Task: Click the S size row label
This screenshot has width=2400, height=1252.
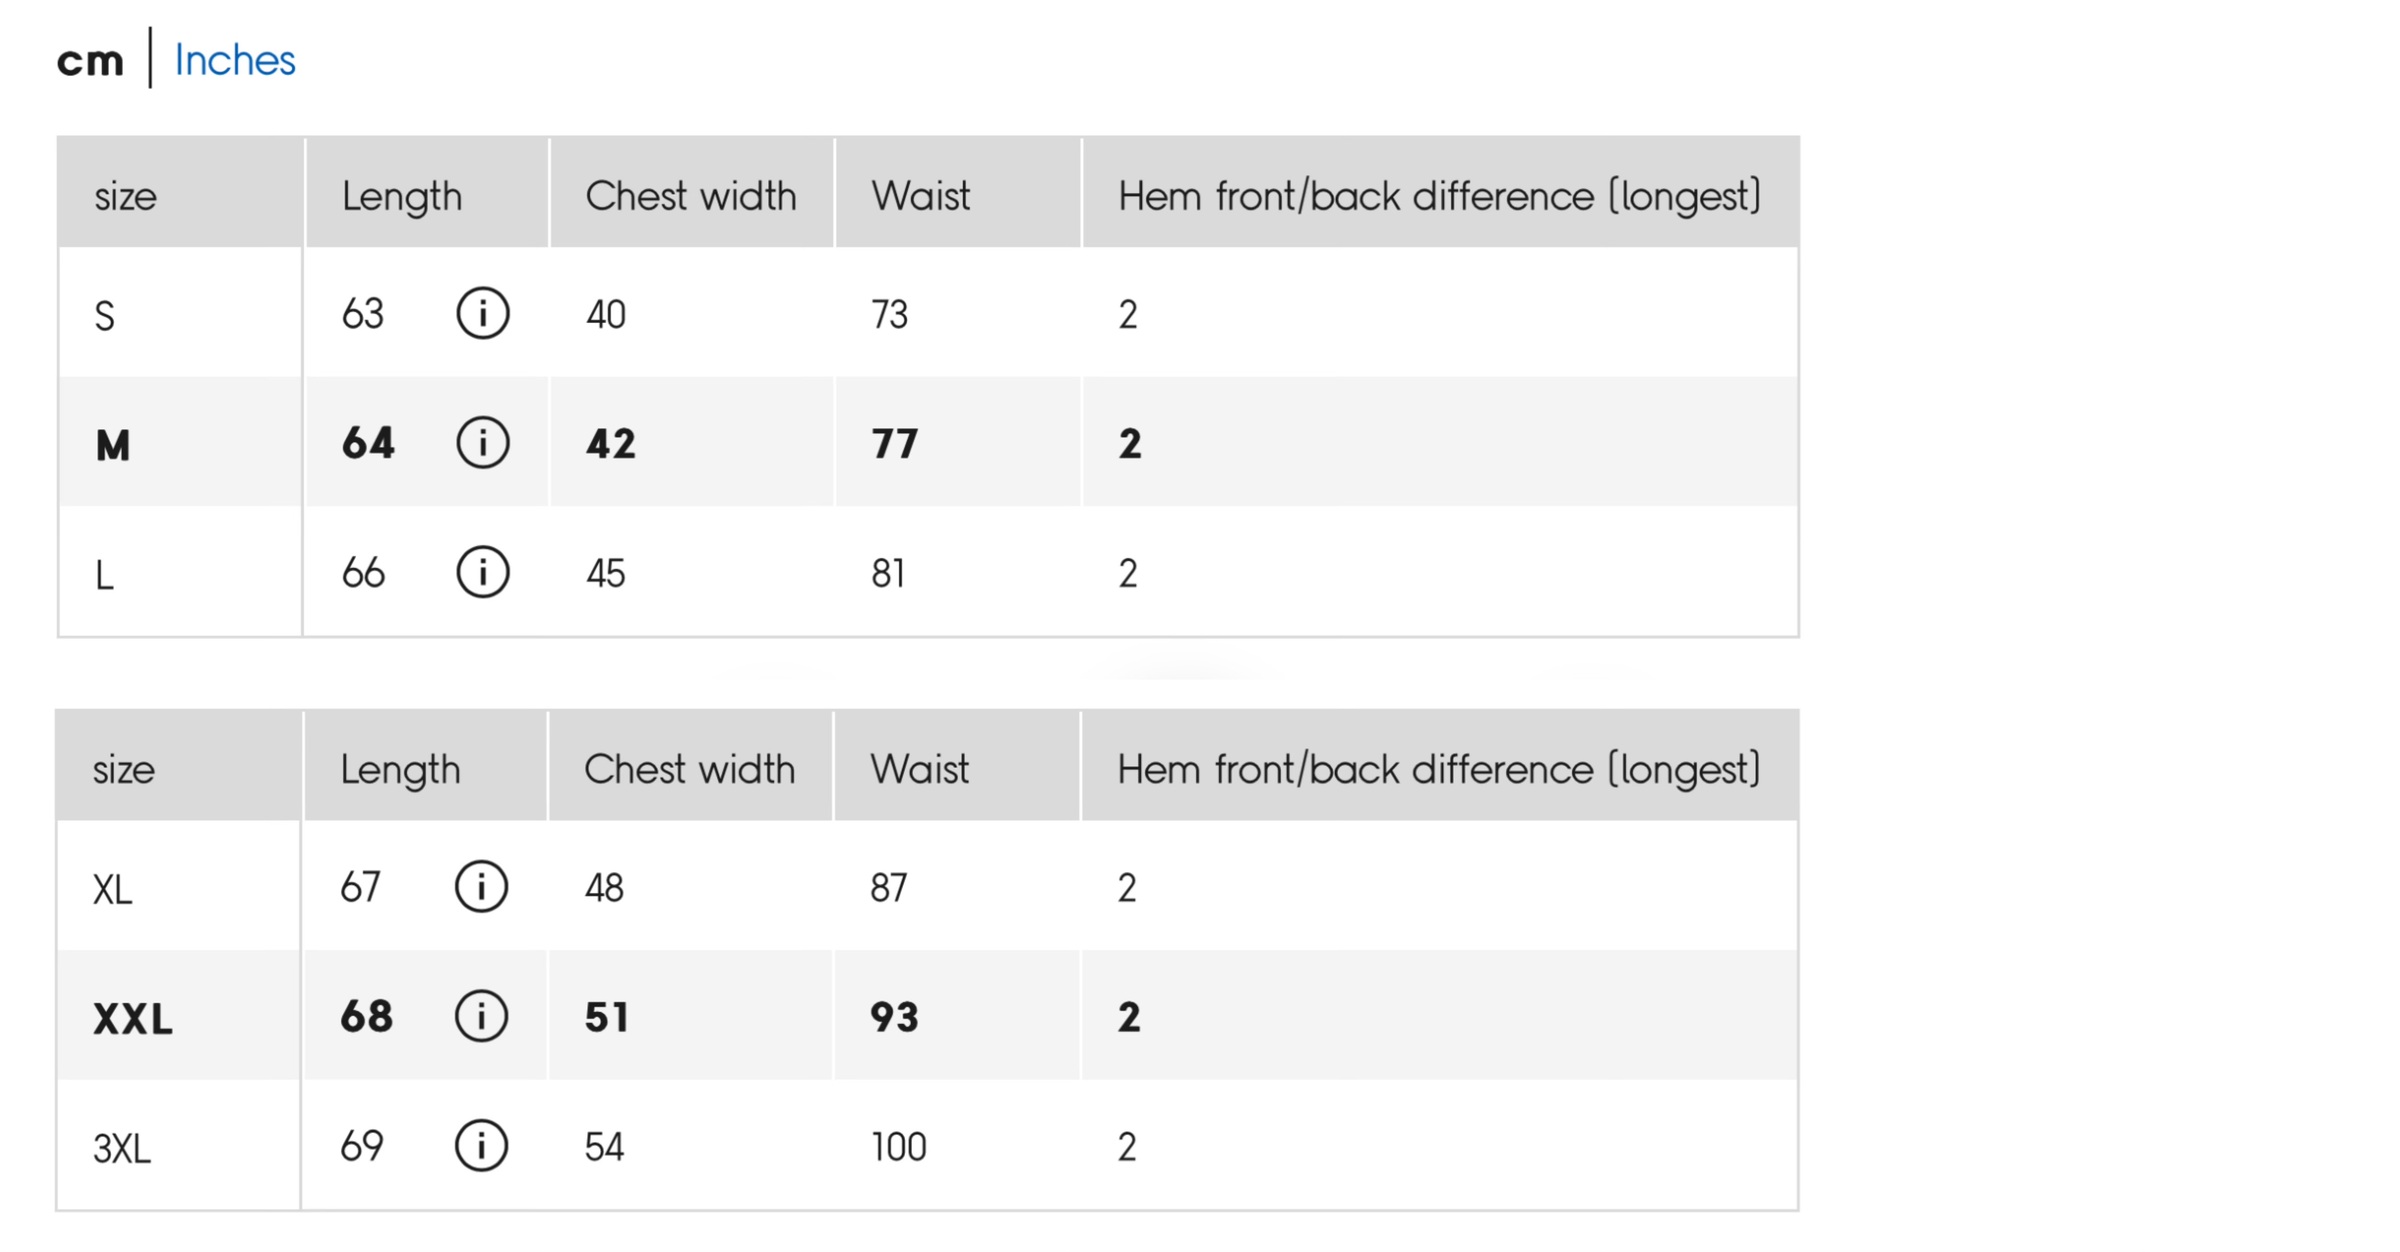Action: point(105,316)
